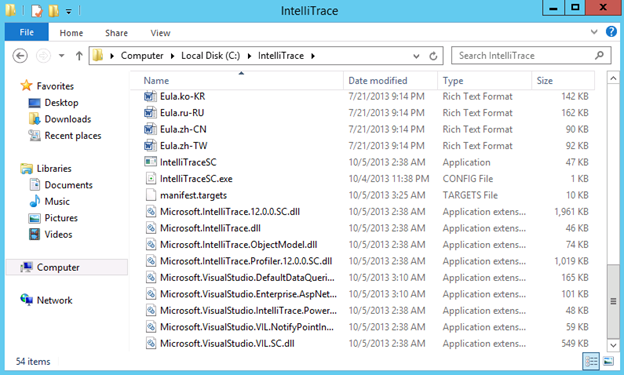Select Microsoft.VisualStudio.DefaultDataQueri... file
This screenshot has height=375, width=624.
(247, 277)
